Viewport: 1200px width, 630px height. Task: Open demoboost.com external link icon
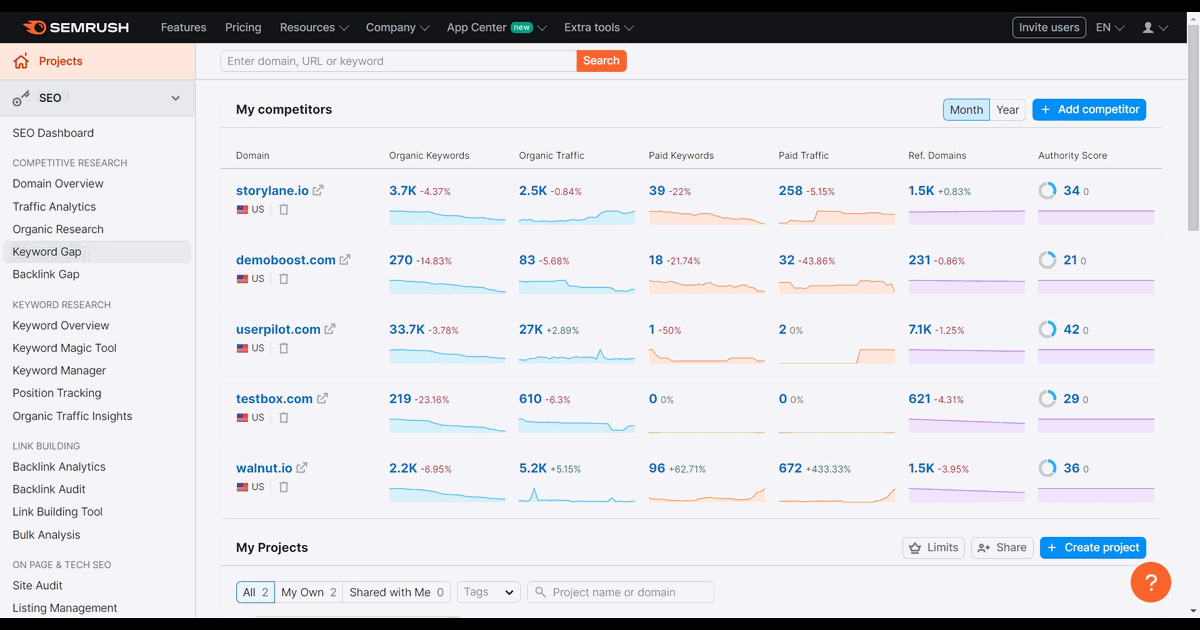point(345,260)
